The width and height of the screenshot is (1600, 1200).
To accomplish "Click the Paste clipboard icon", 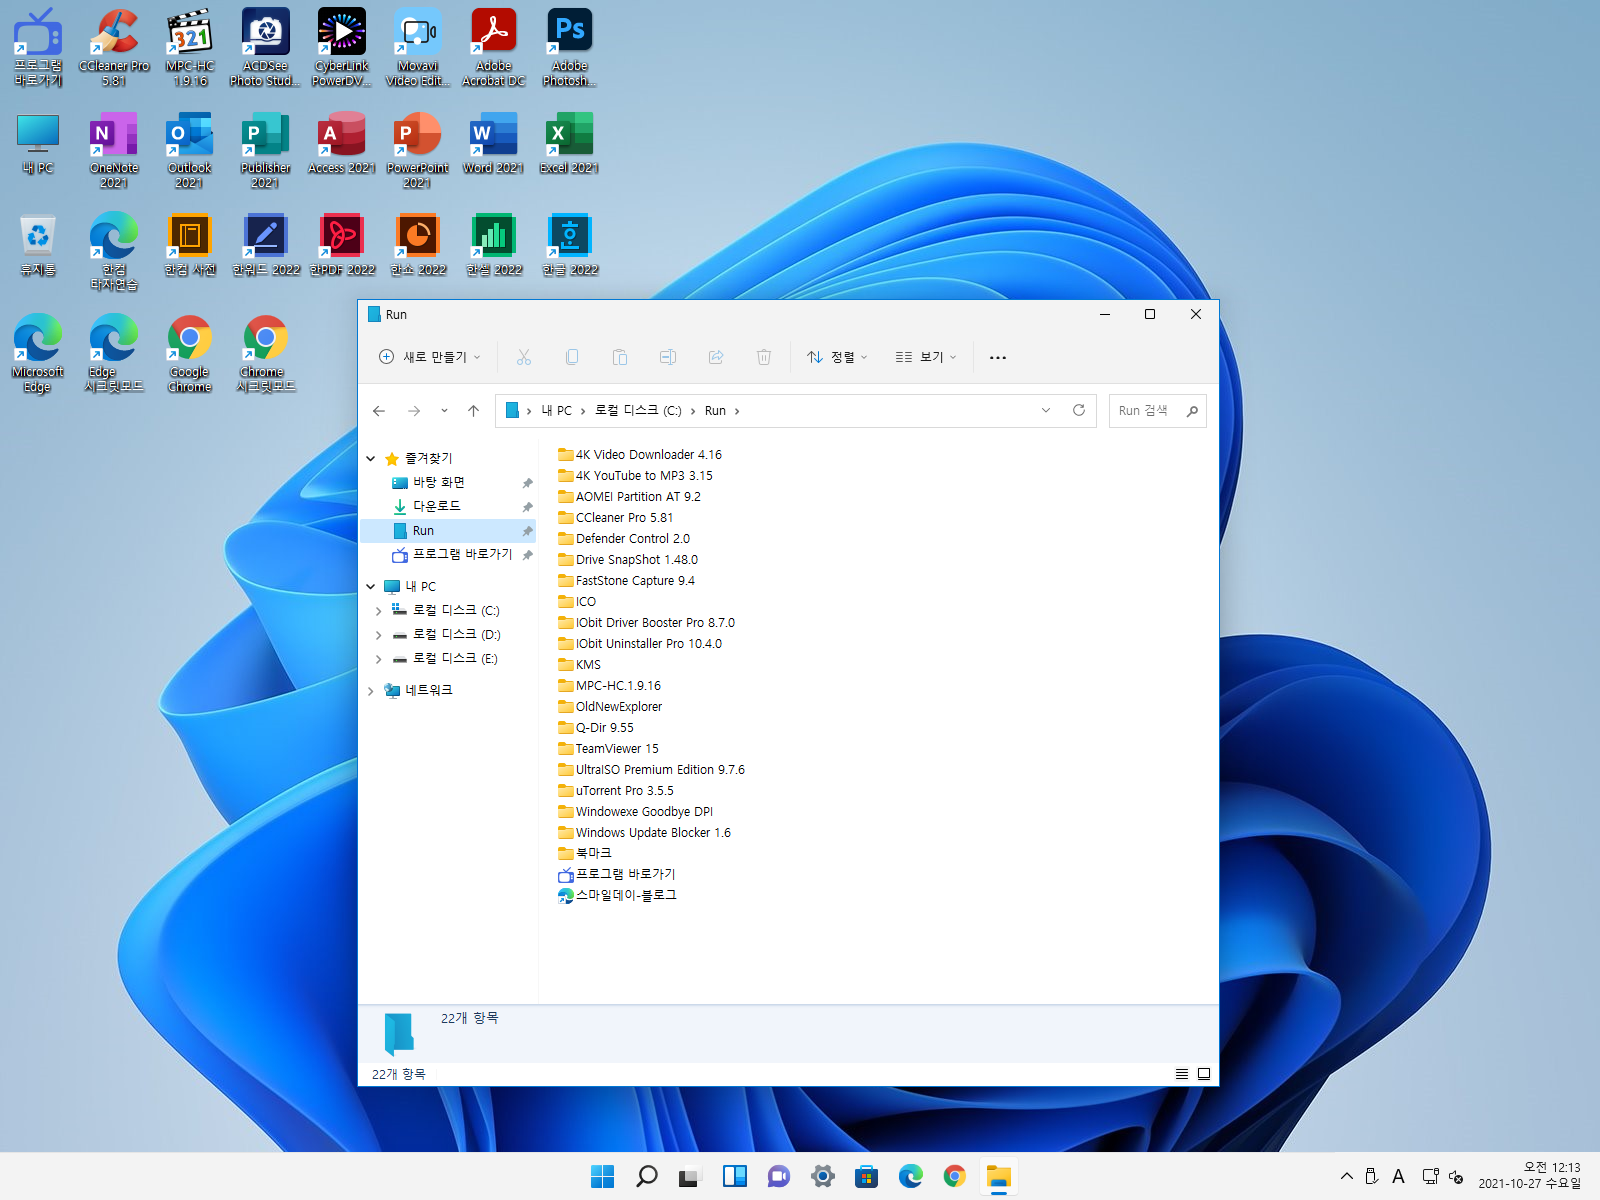I will [620, 357].
